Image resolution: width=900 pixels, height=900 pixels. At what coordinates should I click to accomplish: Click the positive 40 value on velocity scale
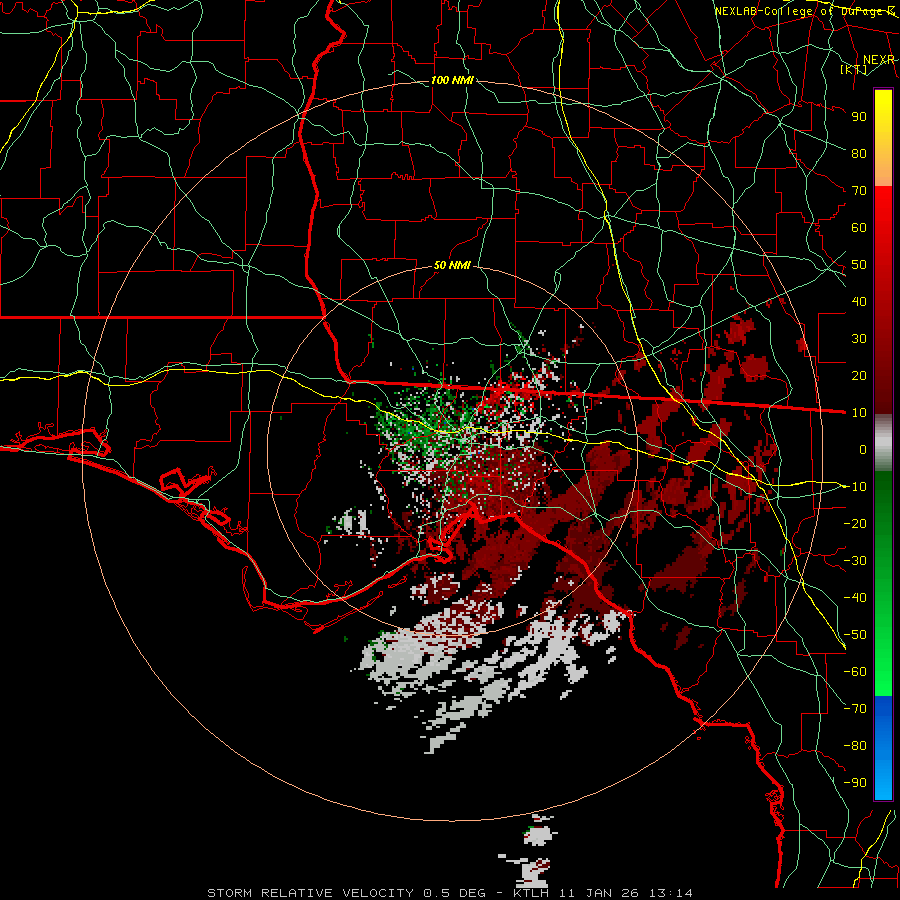click(x=859, y=301)
